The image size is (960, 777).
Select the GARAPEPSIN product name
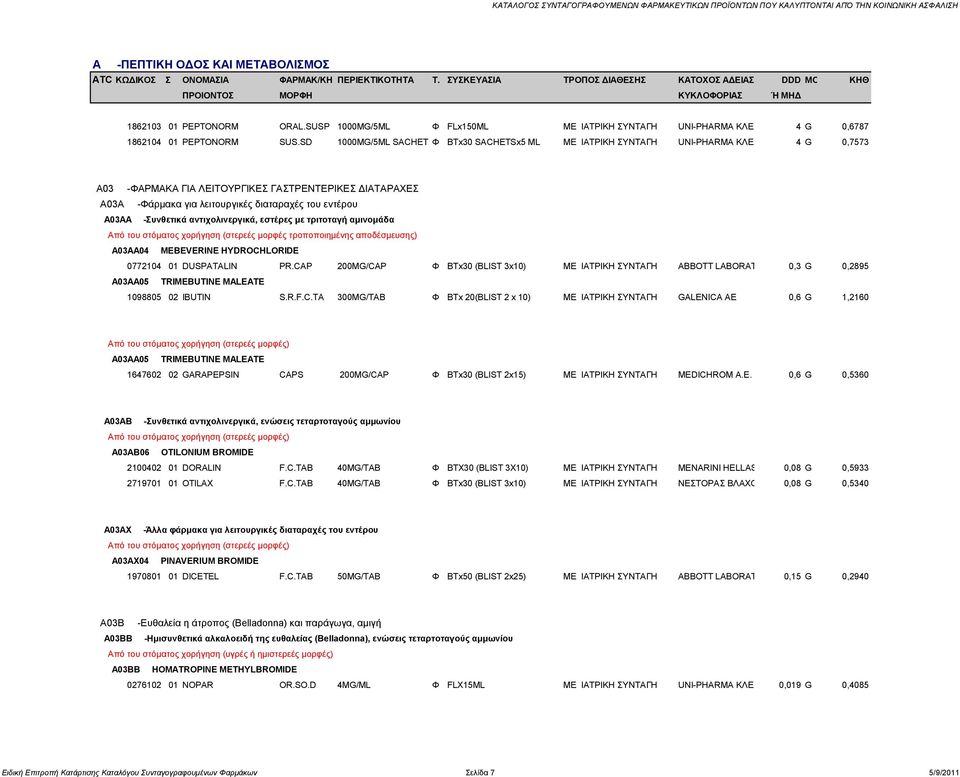pyautogui.click(x=211, y=375)
